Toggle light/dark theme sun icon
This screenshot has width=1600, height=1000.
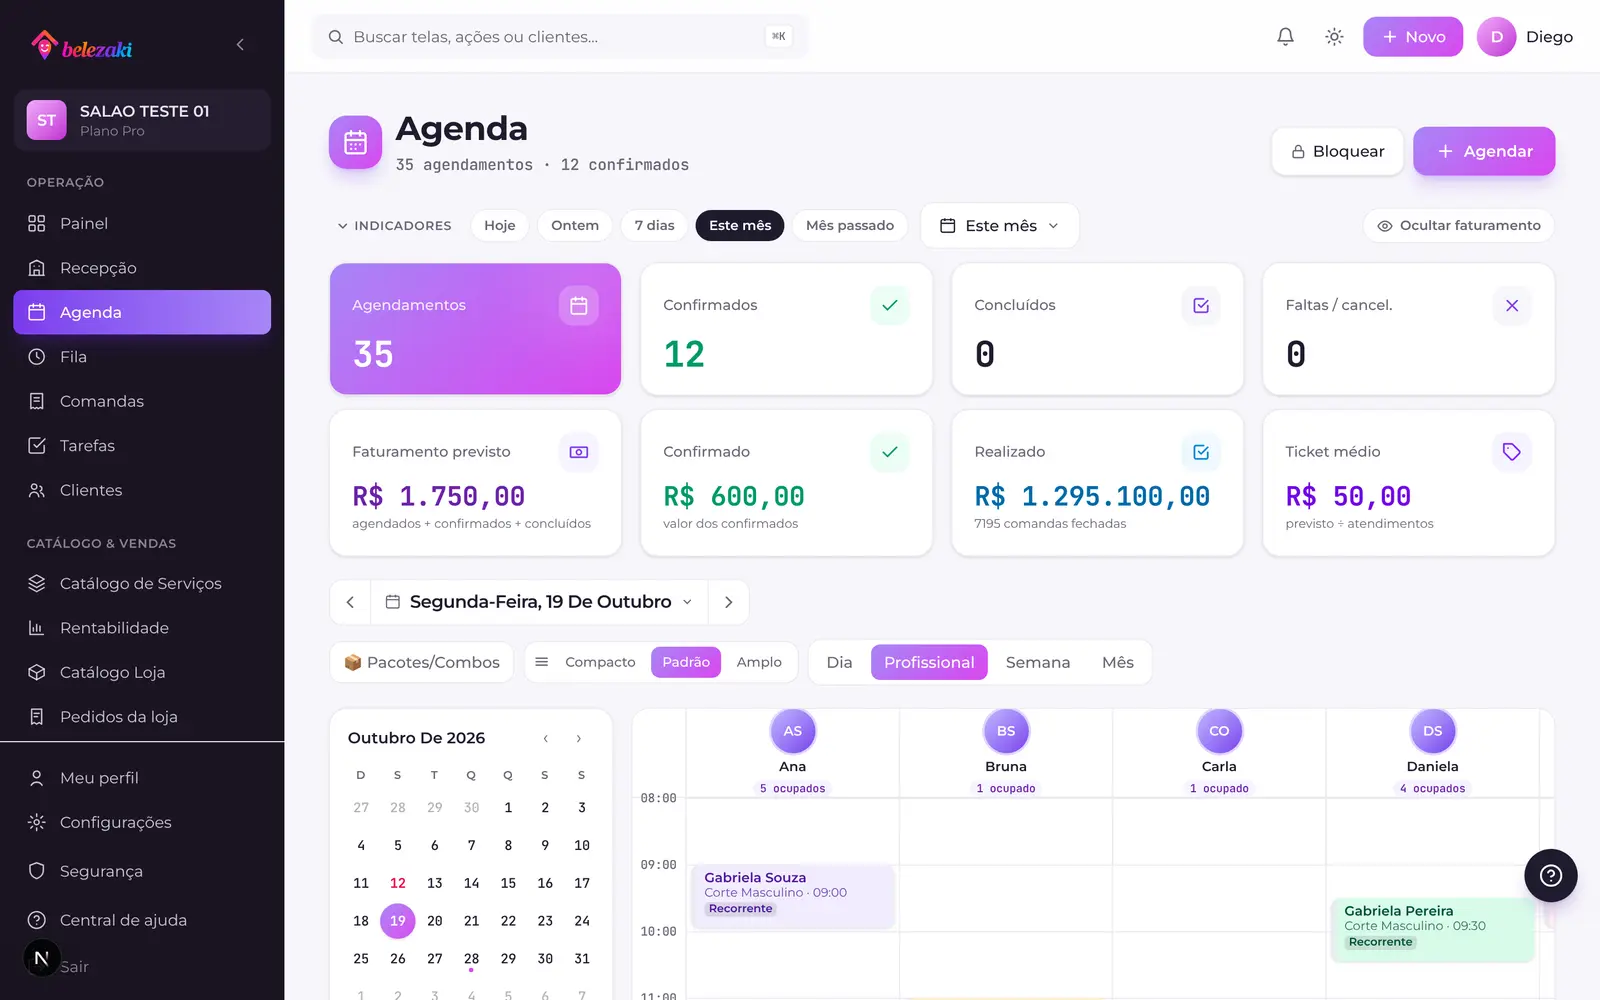1334,37
